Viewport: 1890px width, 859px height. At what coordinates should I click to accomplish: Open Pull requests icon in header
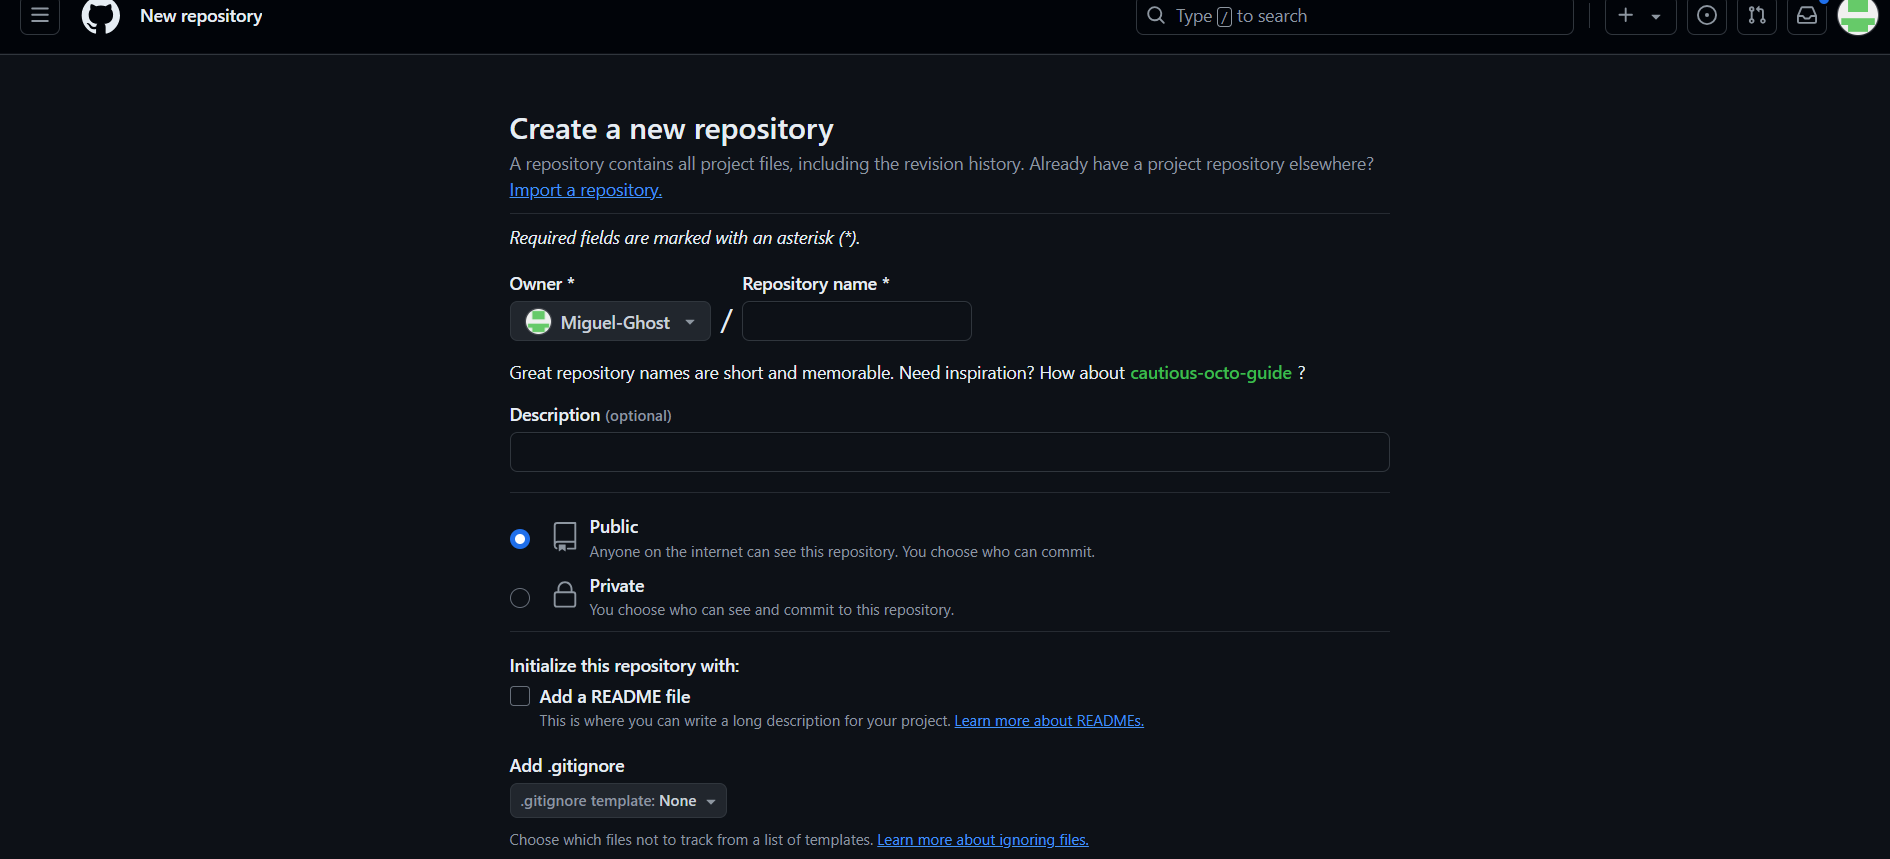click(x=1757, y=15)
